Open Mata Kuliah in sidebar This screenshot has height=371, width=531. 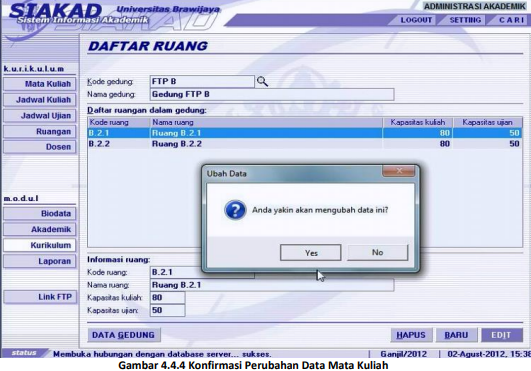point(40,84)
